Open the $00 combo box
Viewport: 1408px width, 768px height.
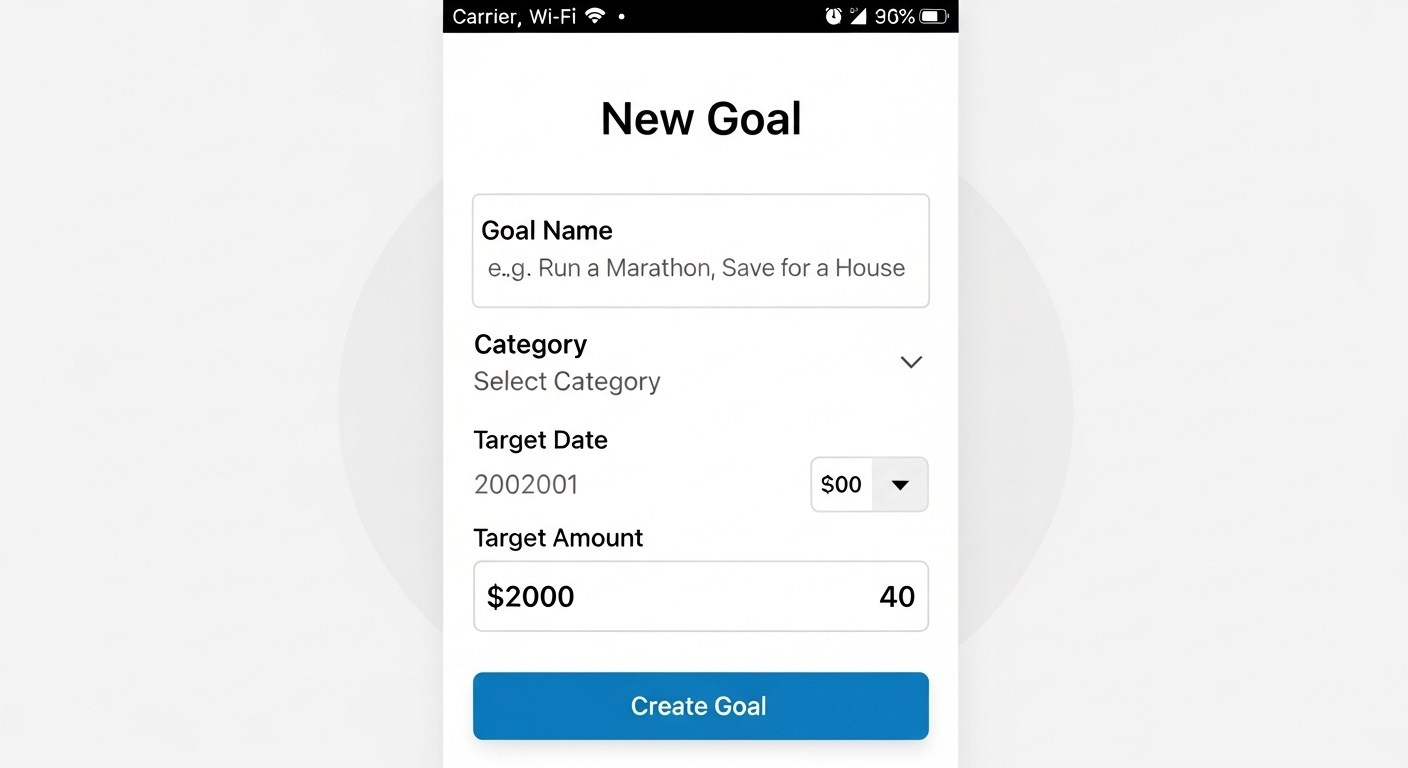(842, 485)
